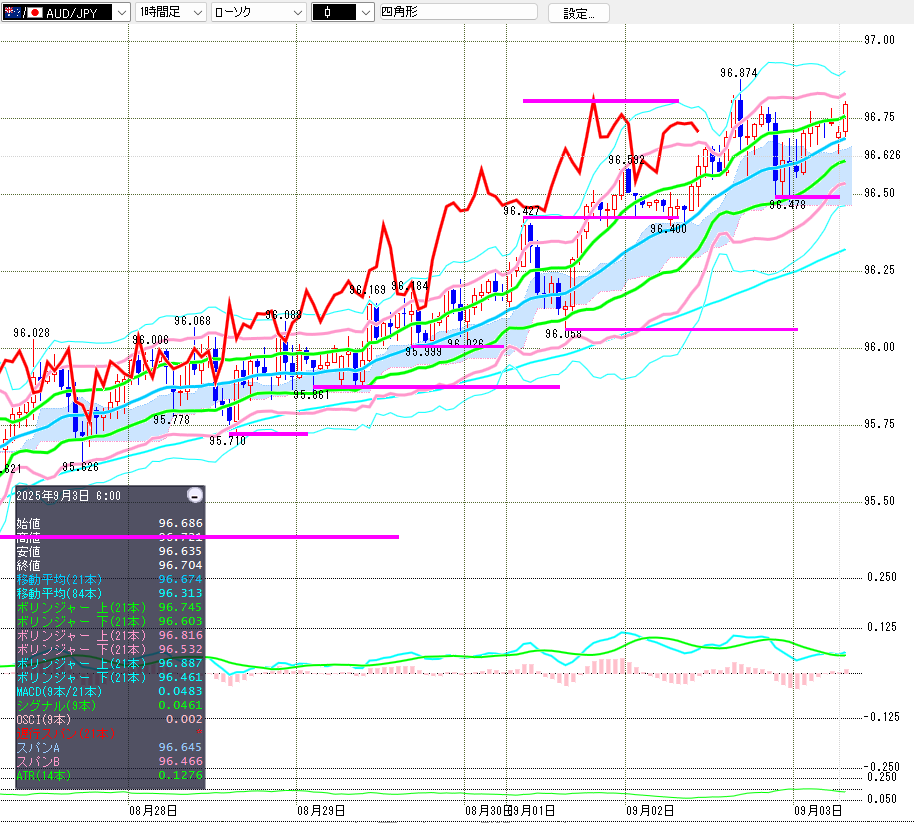Click the 96.400 price label on chart
This screenshot has height=823, width=914.
668,229
